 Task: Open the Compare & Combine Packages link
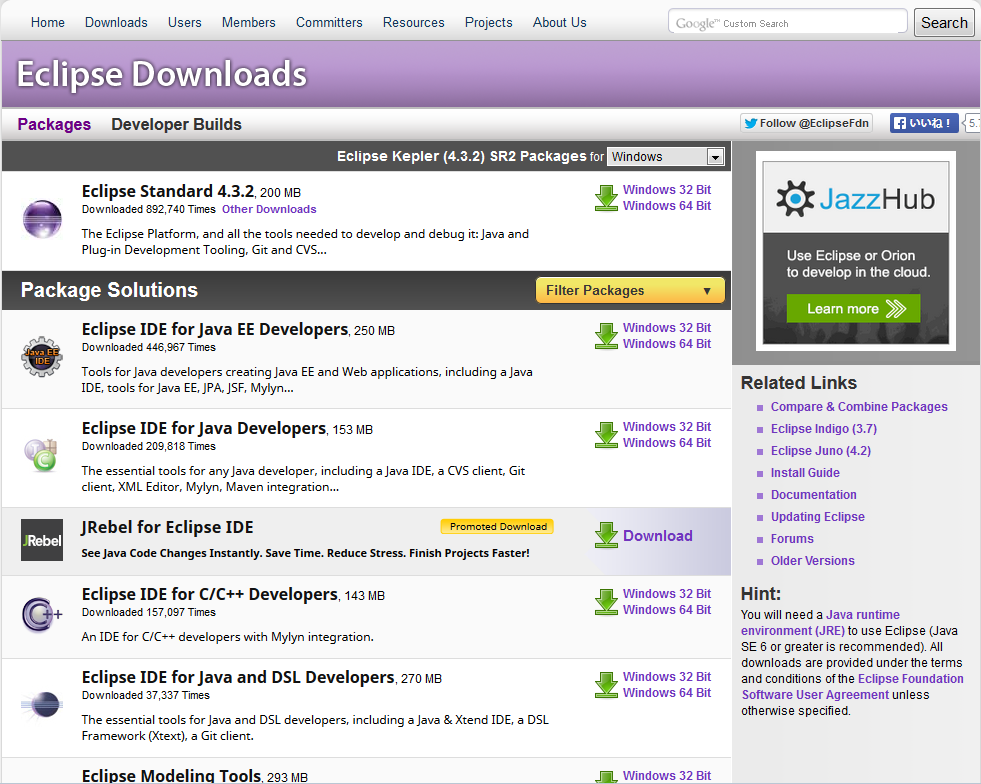[x=859, y=407]
